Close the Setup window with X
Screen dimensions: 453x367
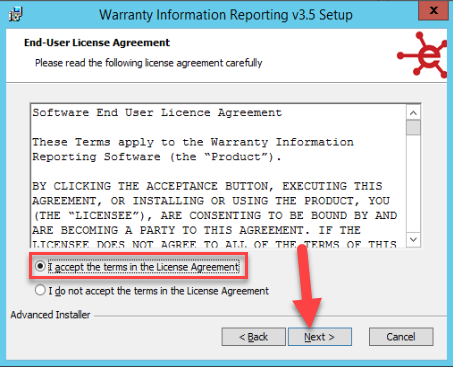(433, 10)
